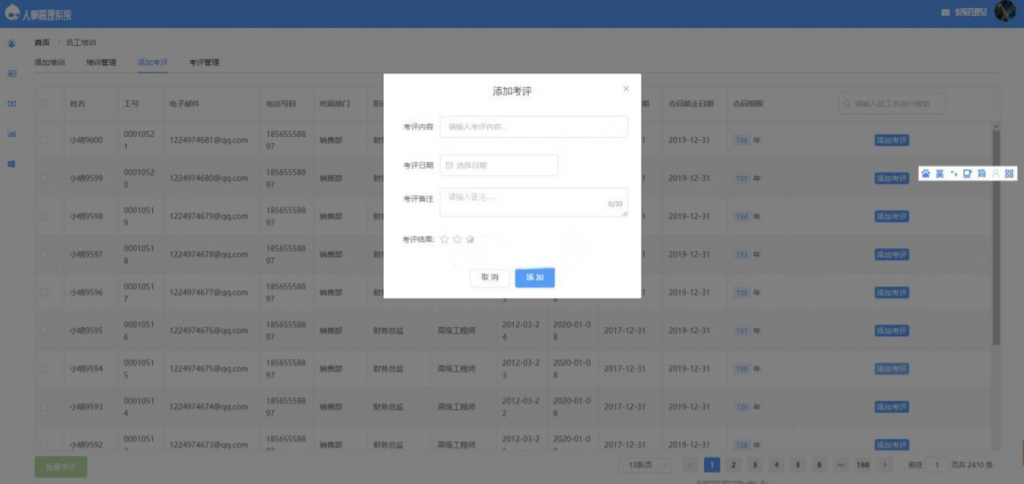Select the first rating star in 考评结果
The image size is (1024, 484).
click(445, 239)
